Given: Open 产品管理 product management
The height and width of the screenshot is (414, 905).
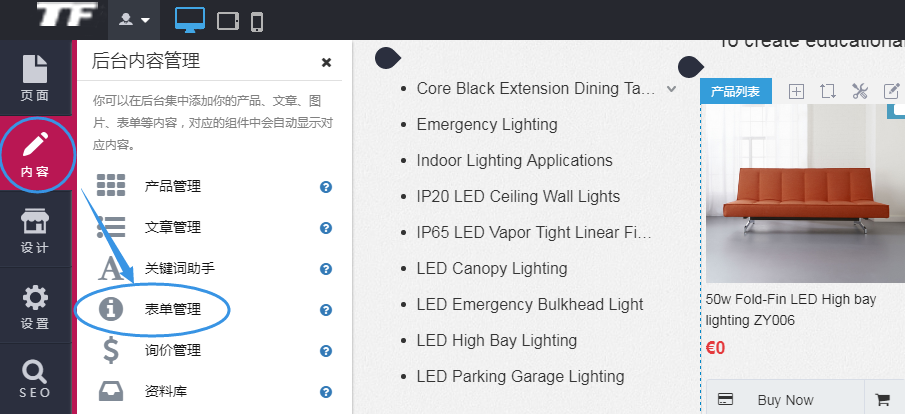Looking at the screenshot, I should (x=172, y=187).
